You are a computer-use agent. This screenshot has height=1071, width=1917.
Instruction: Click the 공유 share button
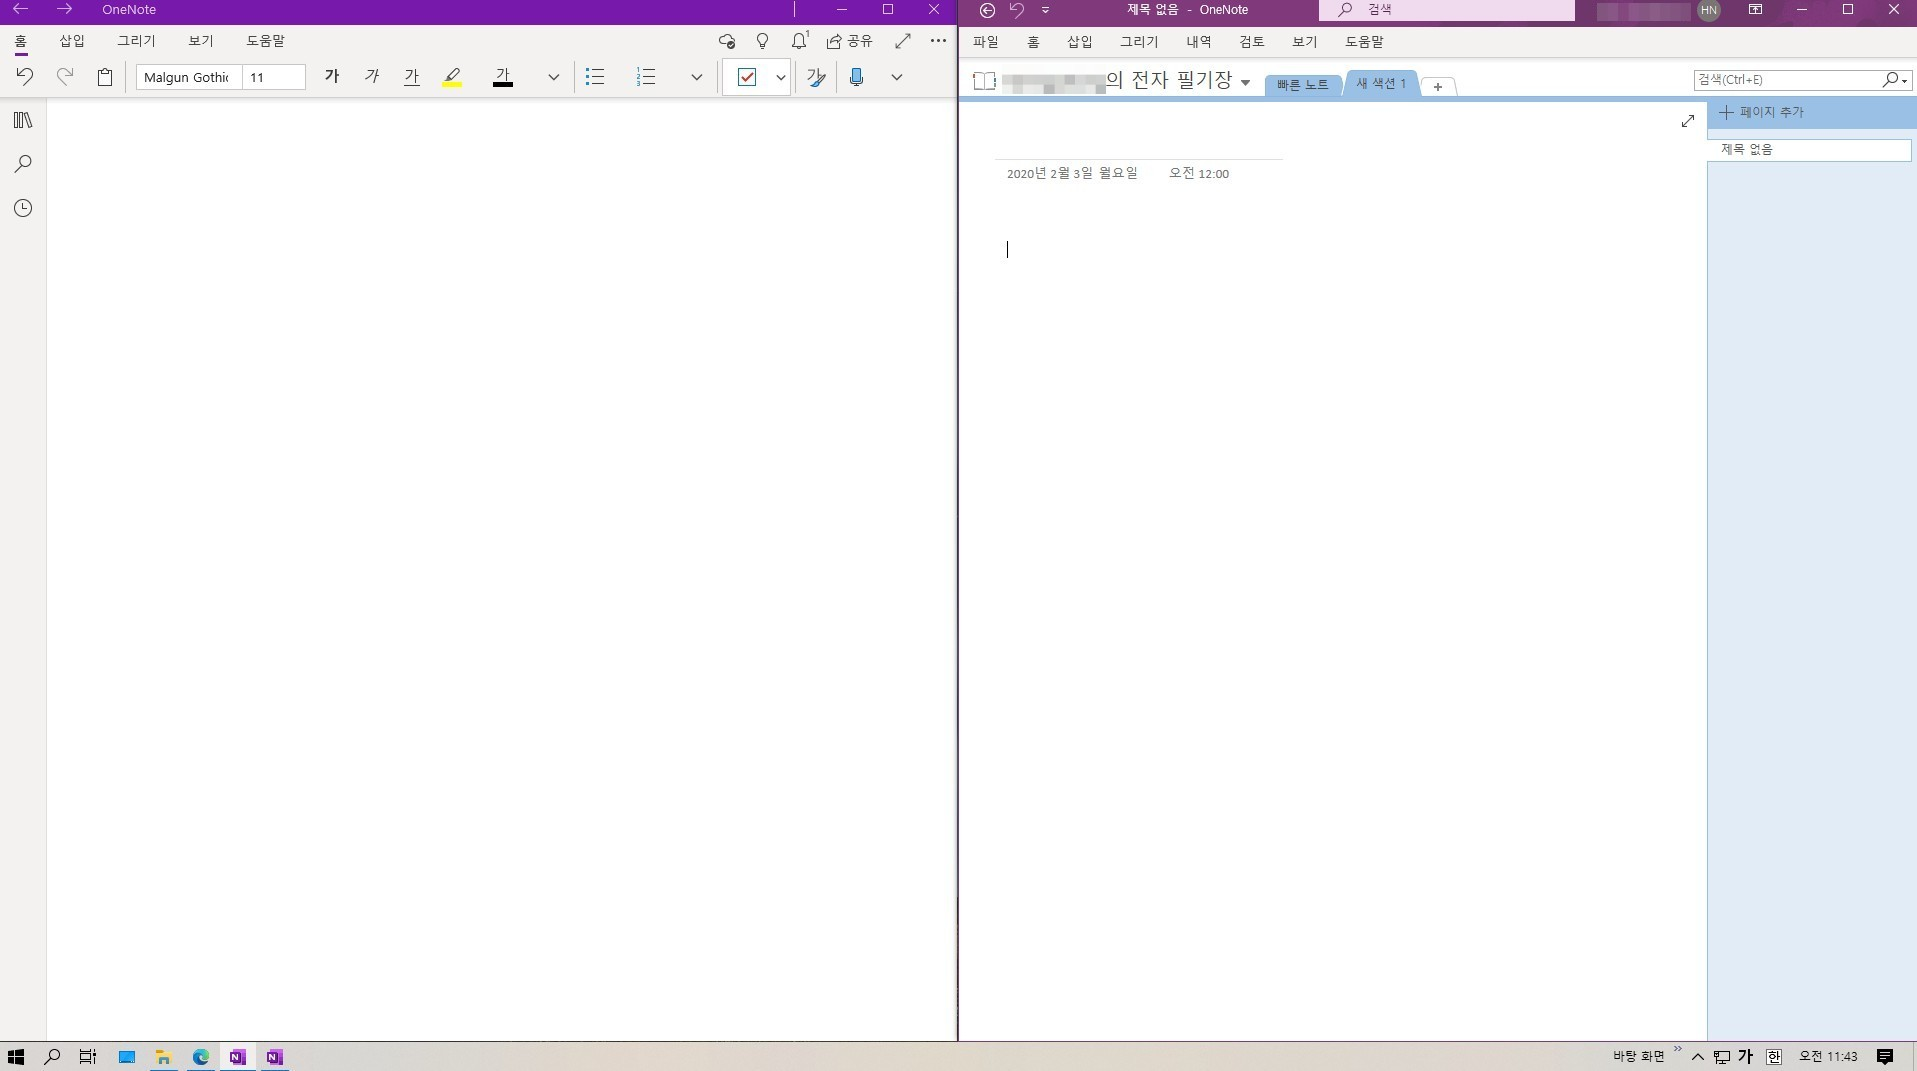pos(849,41)
